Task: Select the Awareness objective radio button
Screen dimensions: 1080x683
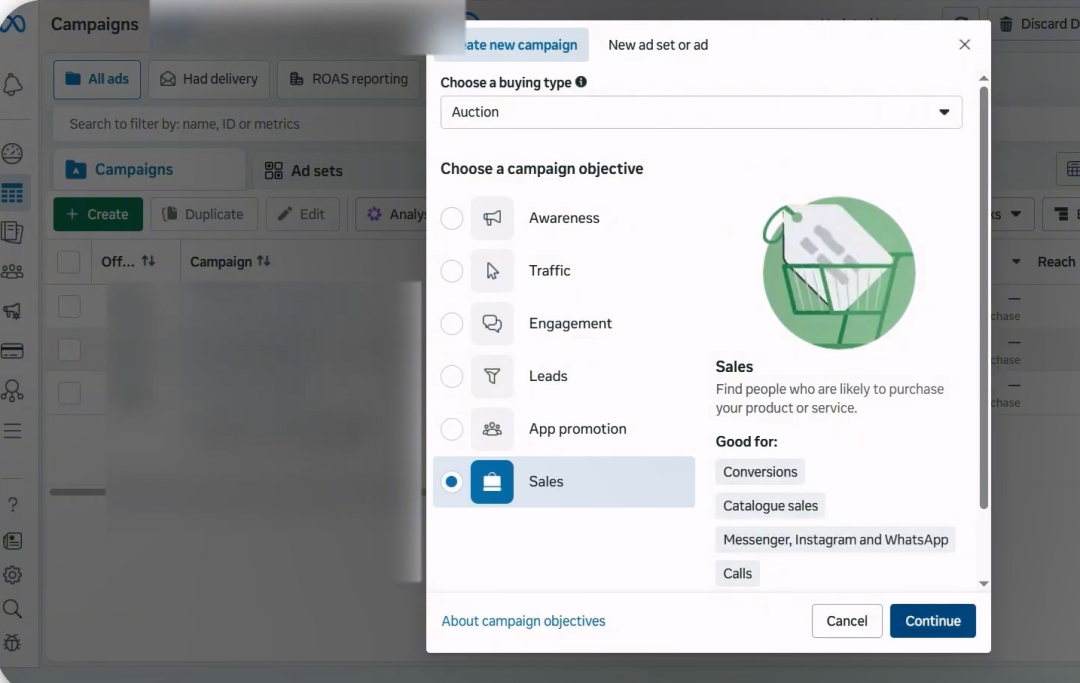Action: coord(452,218)
